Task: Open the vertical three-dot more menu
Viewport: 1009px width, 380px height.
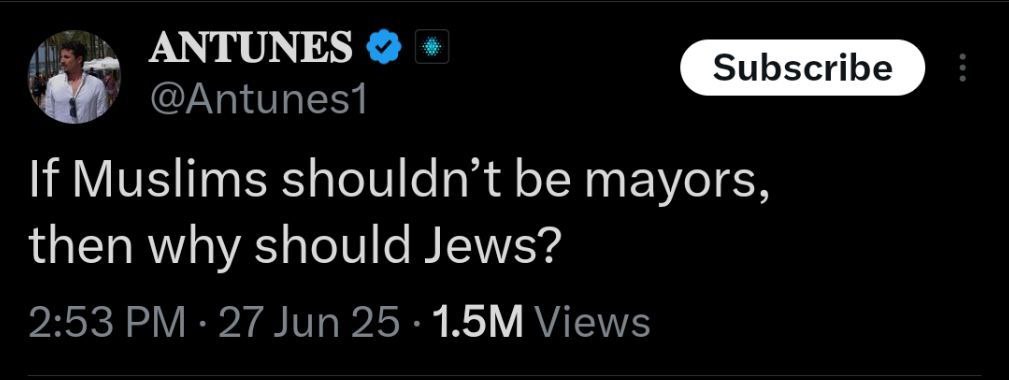Action: tap(963, 68)
